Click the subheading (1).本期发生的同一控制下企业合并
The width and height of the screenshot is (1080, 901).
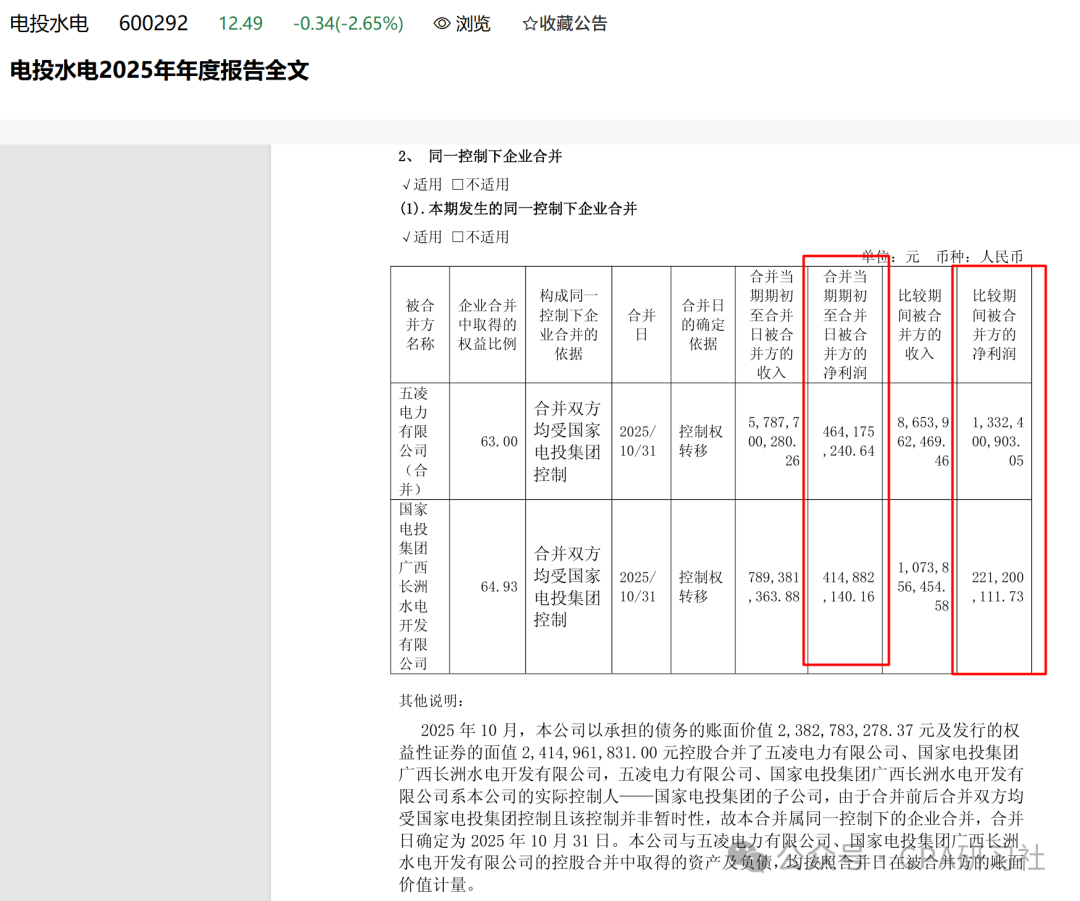(519, 209)
